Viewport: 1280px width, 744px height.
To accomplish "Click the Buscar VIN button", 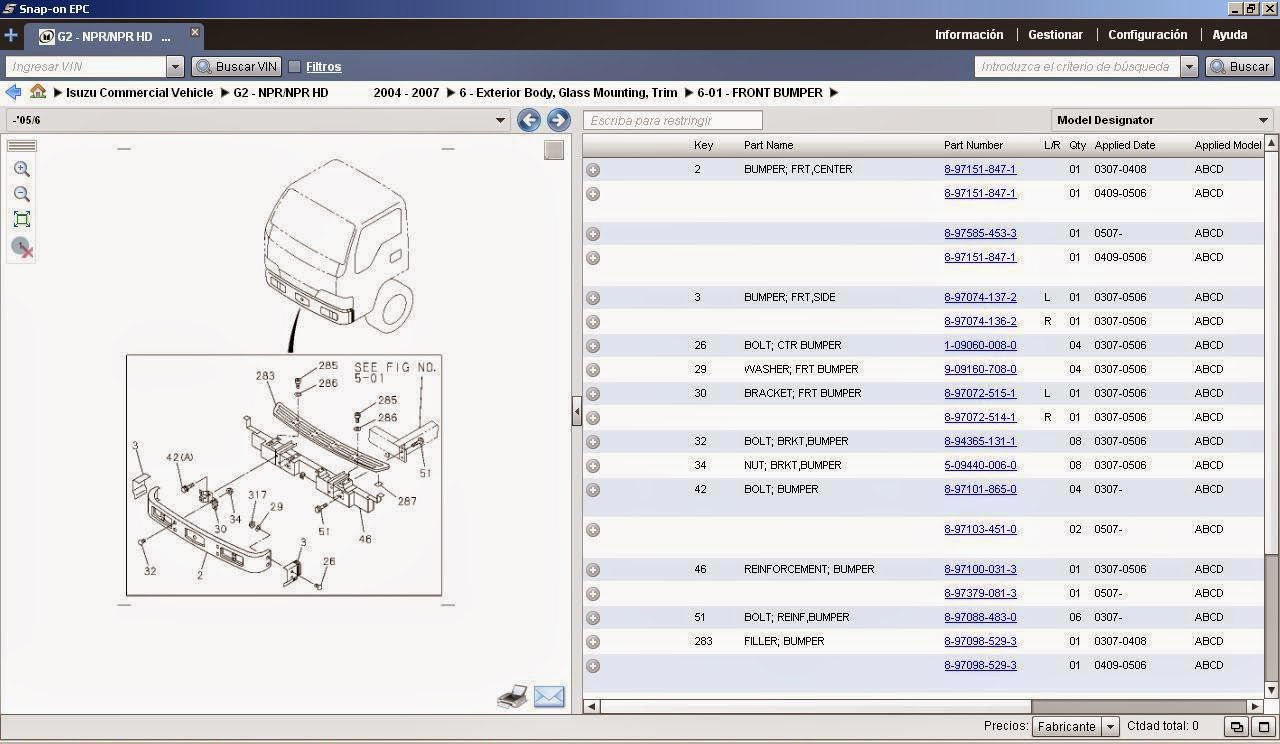I will (236, 67).
